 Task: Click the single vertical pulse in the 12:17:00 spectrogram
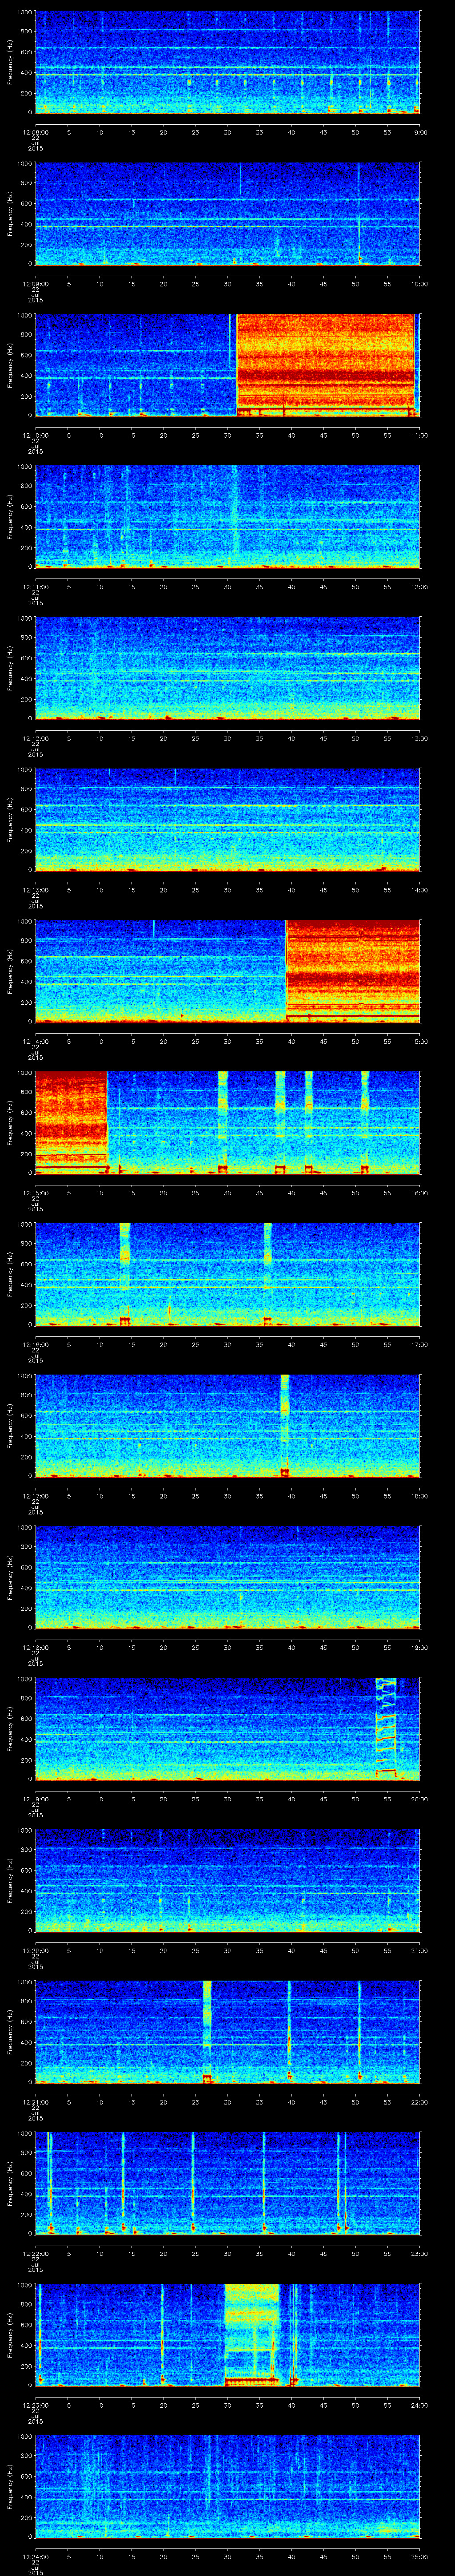pos(285,1425)
